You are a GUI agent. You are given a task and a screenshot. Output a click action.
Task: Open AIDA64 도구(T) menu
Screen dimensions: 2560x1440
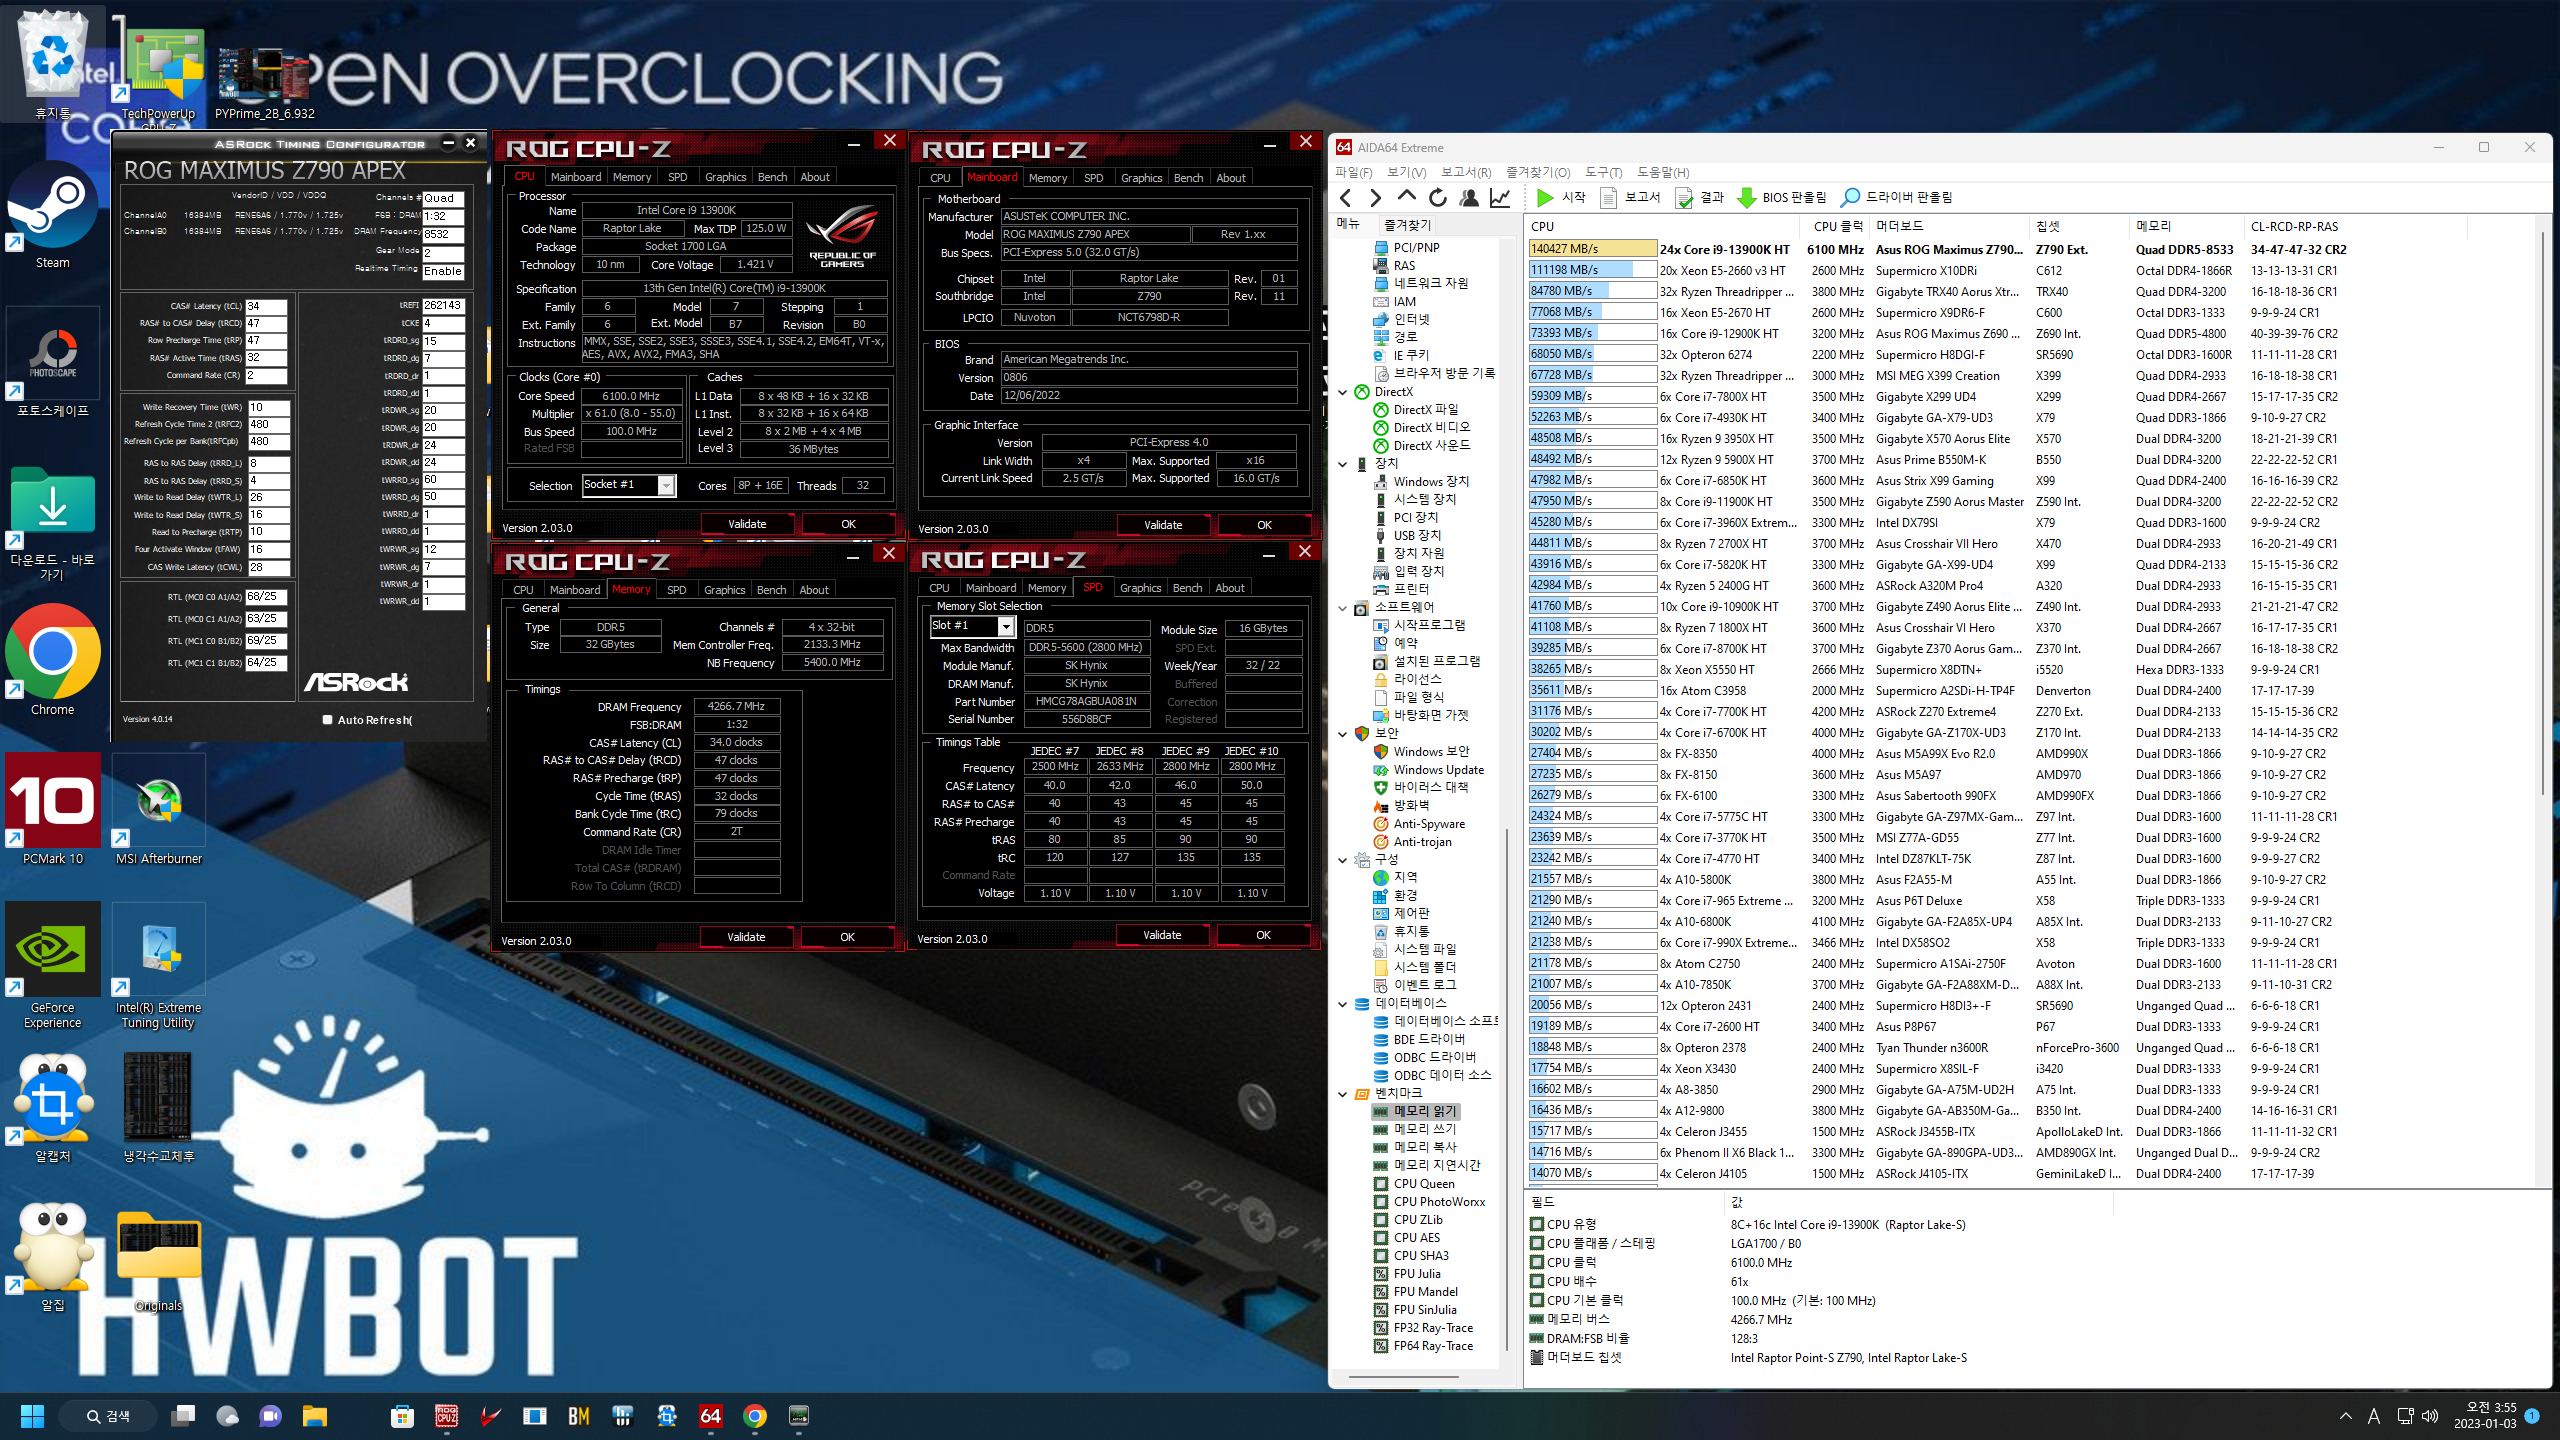click(x=1603, y=172)
